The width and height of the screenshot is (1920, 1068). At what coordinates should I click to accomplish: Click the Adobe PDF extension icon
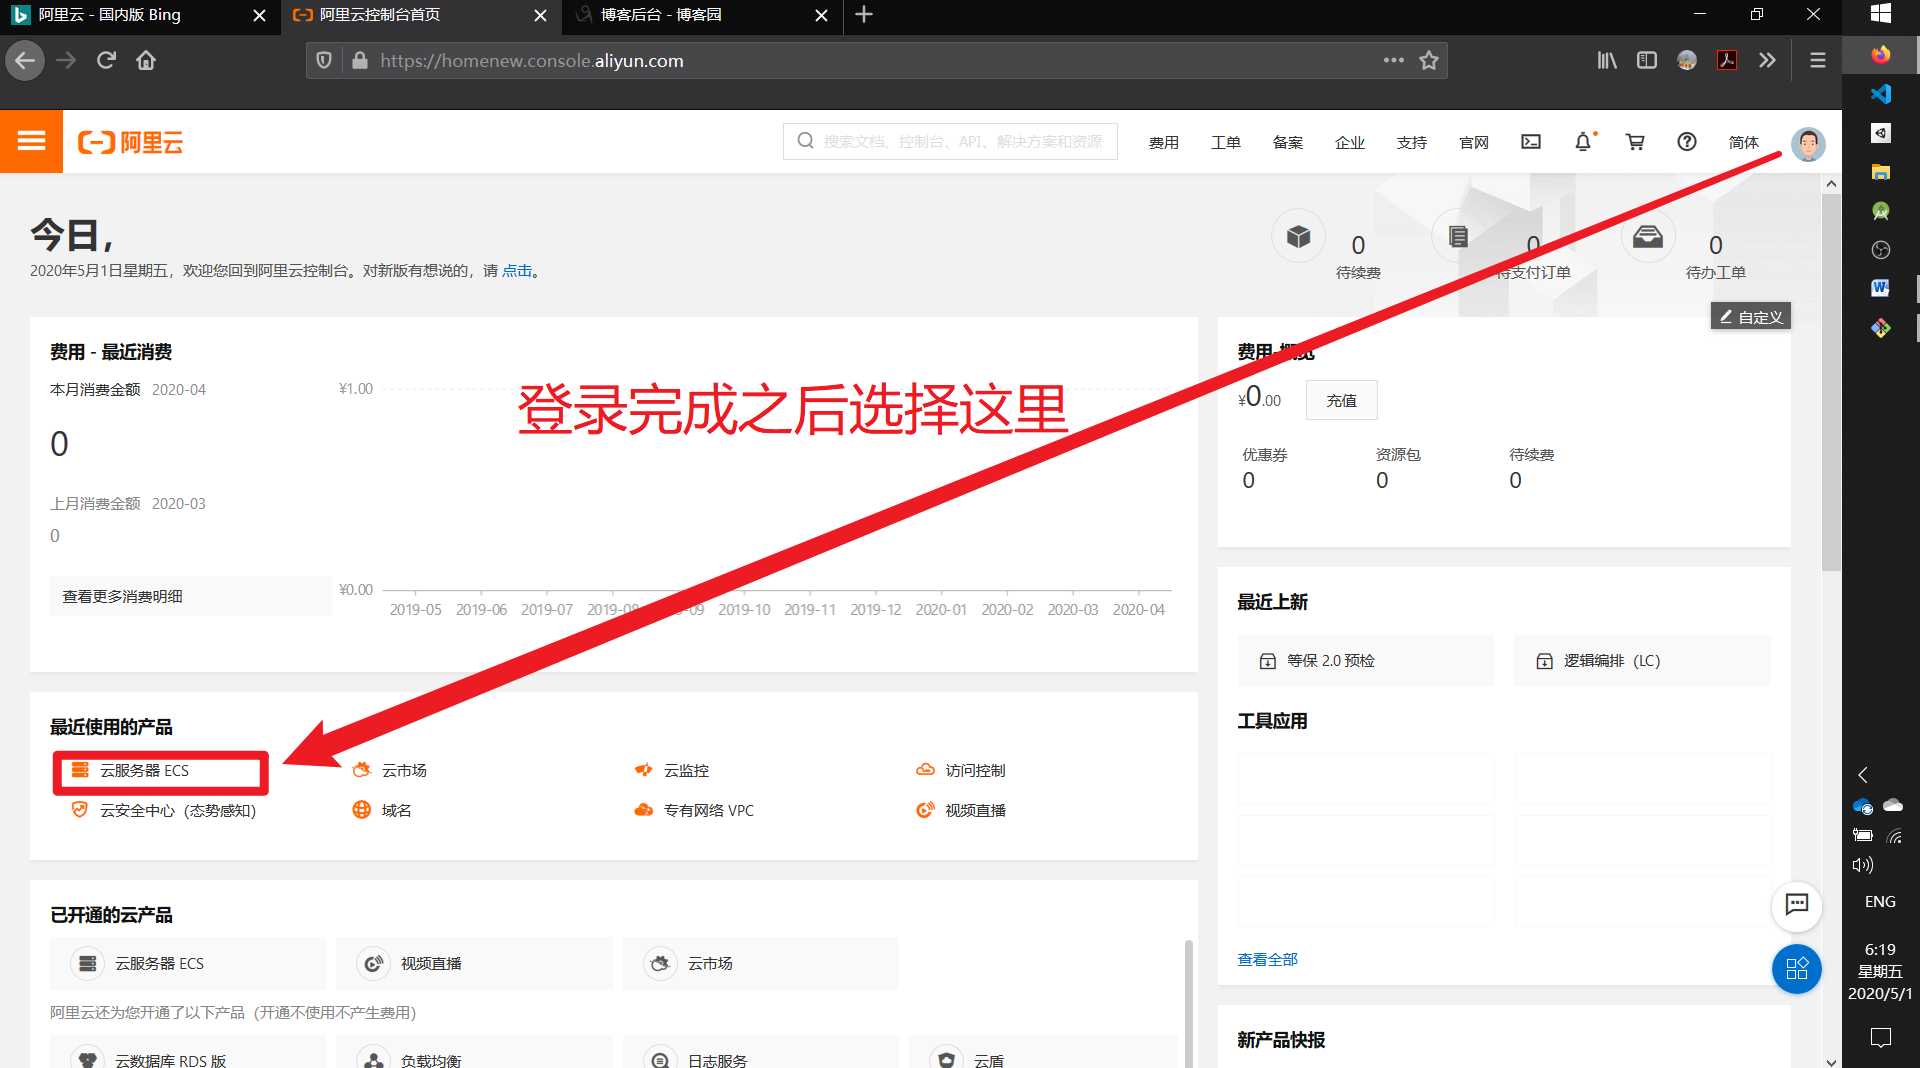point(1727,60)
